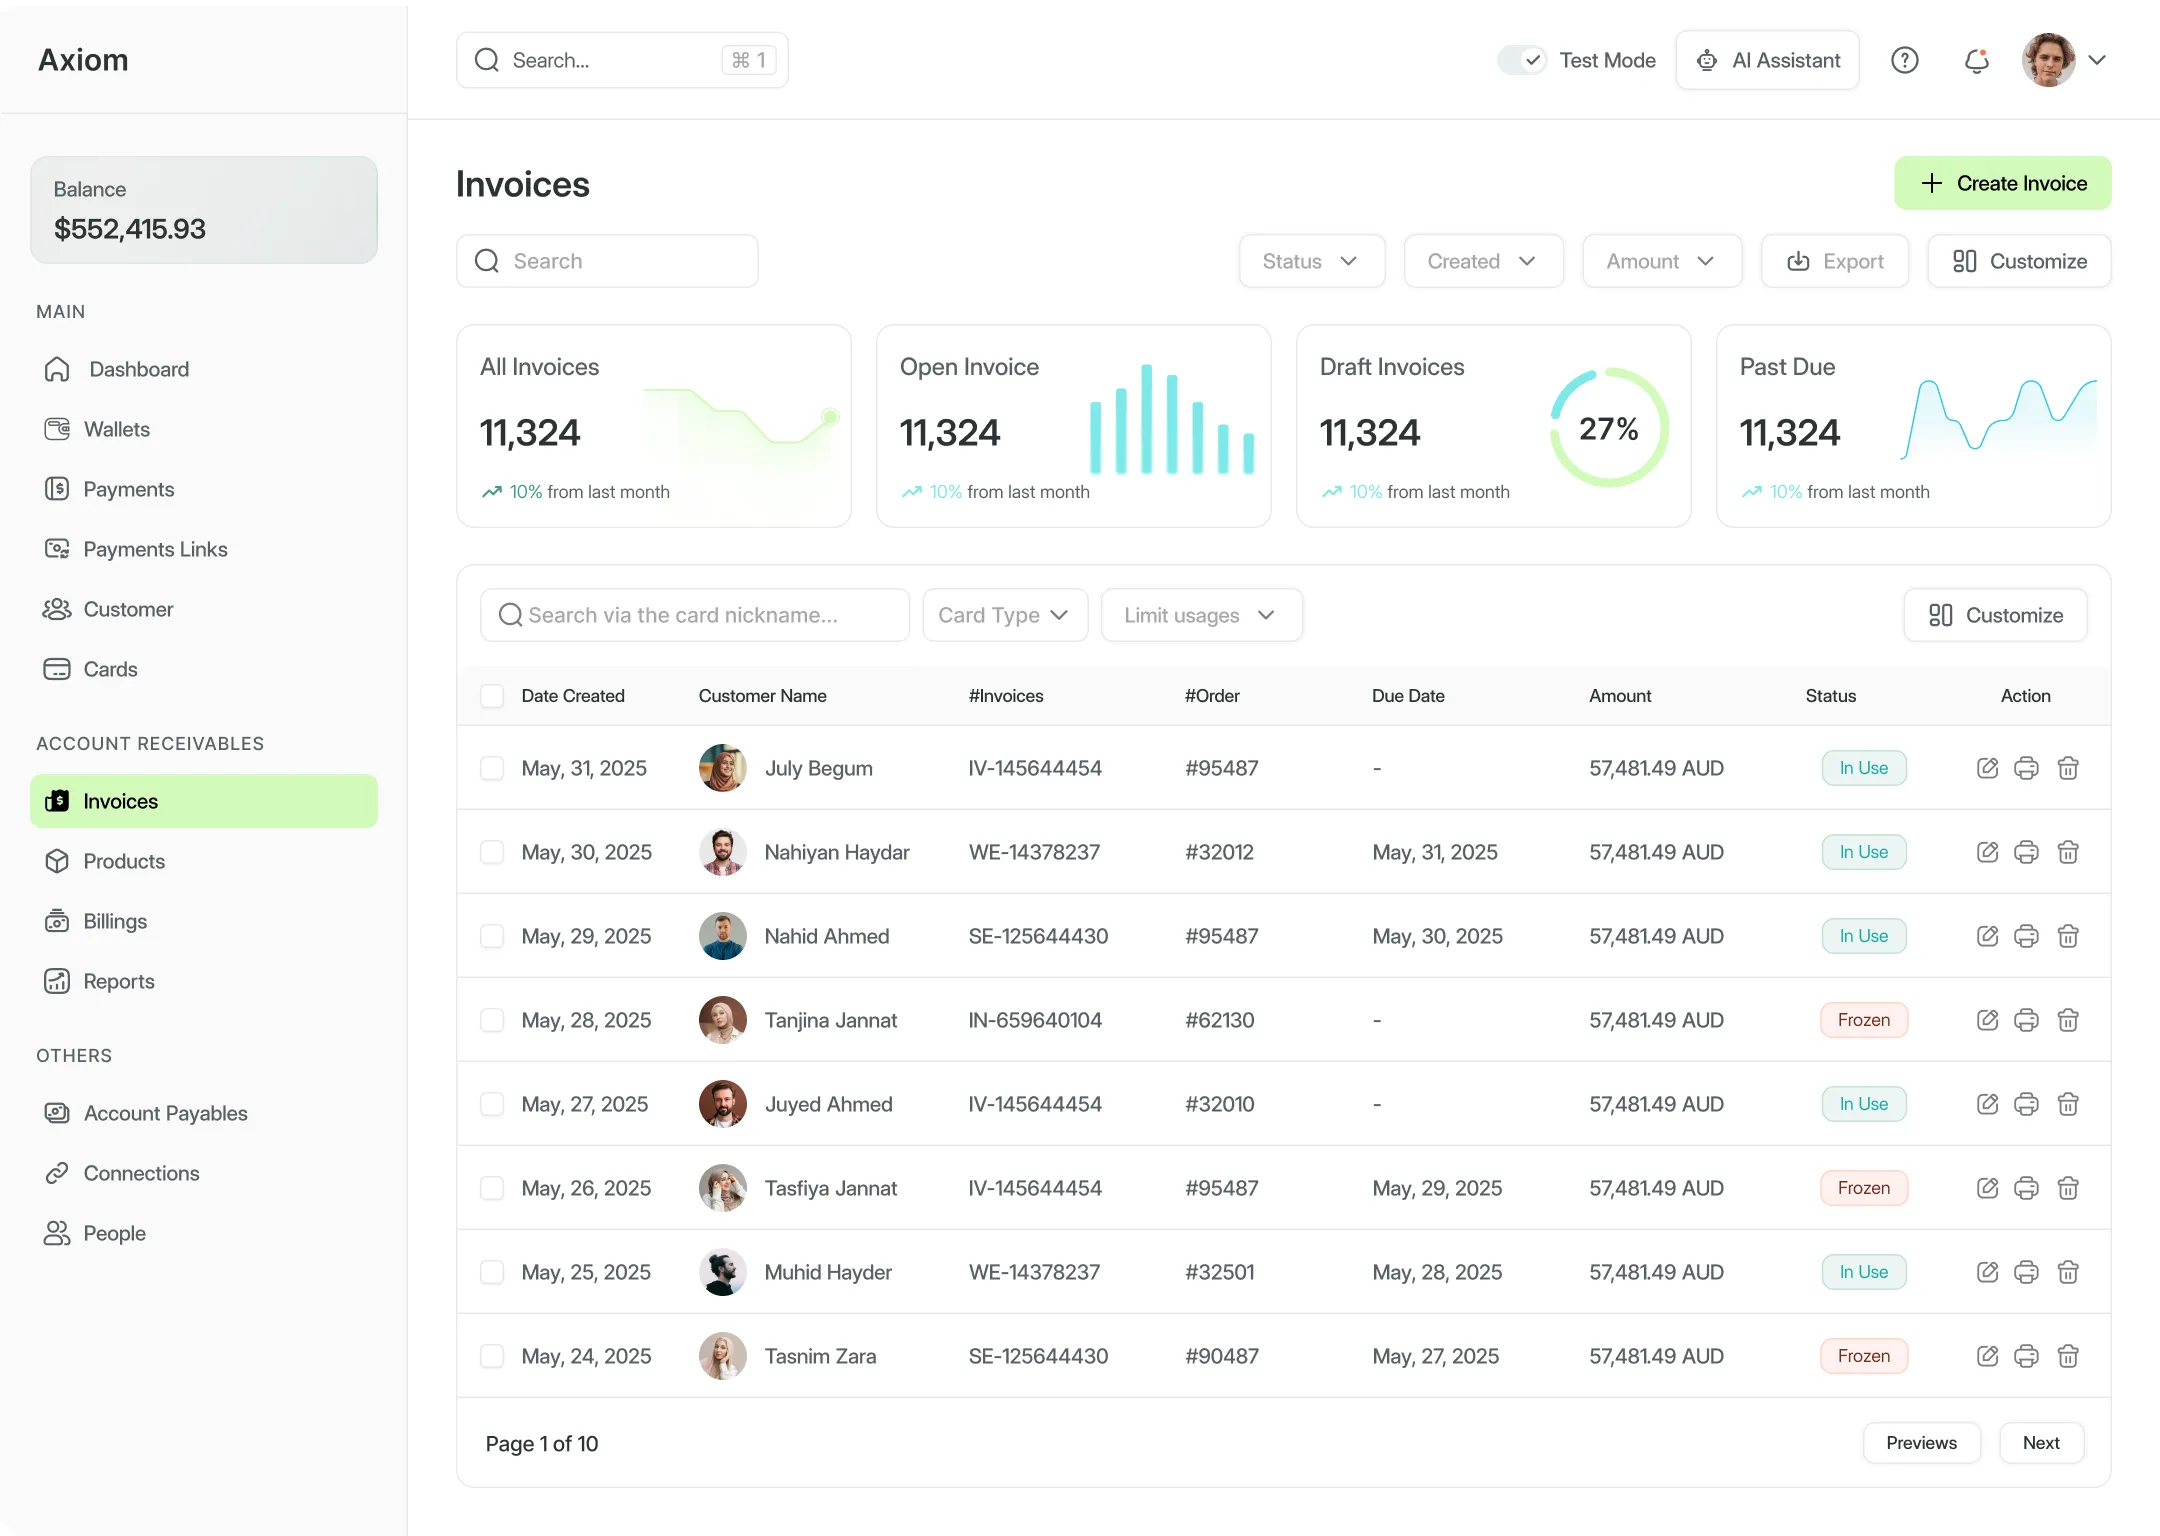This screenshot has height=1536, width=2160.
Task: Go to Next page of invoices
Action: point(2040,1443)
